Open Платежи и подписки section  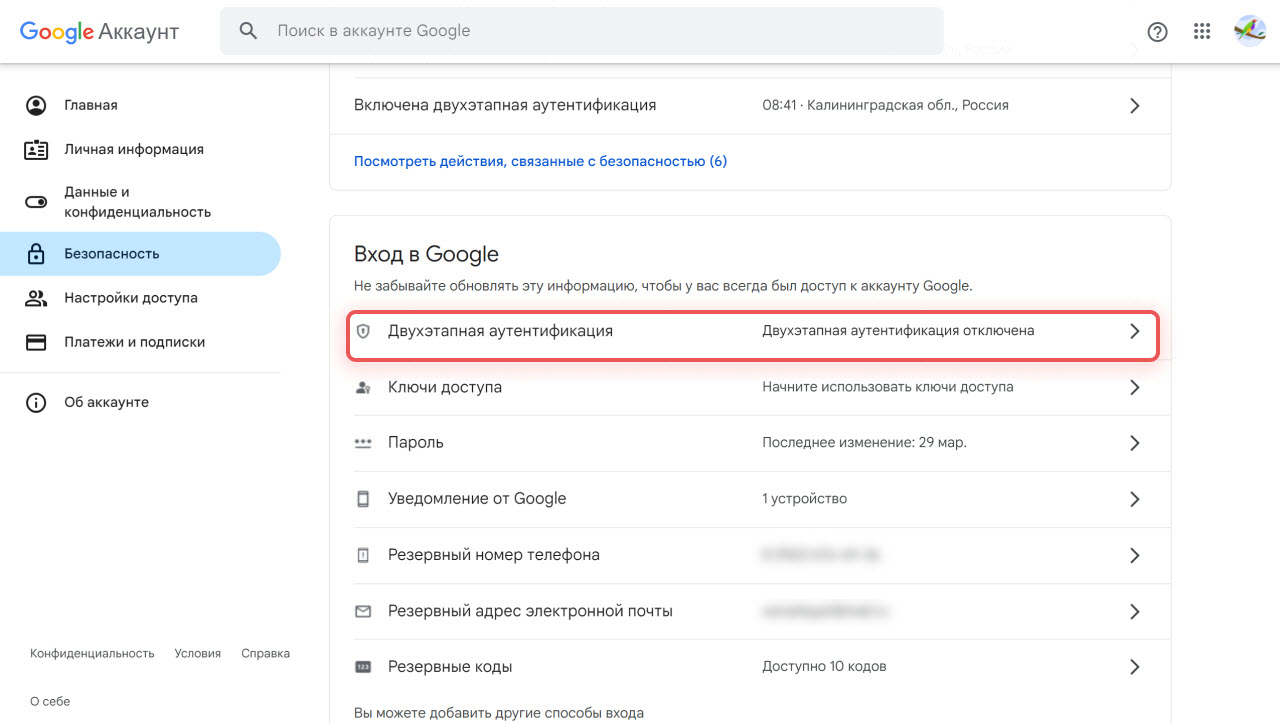pyautogui.click(x=140, y=342)
